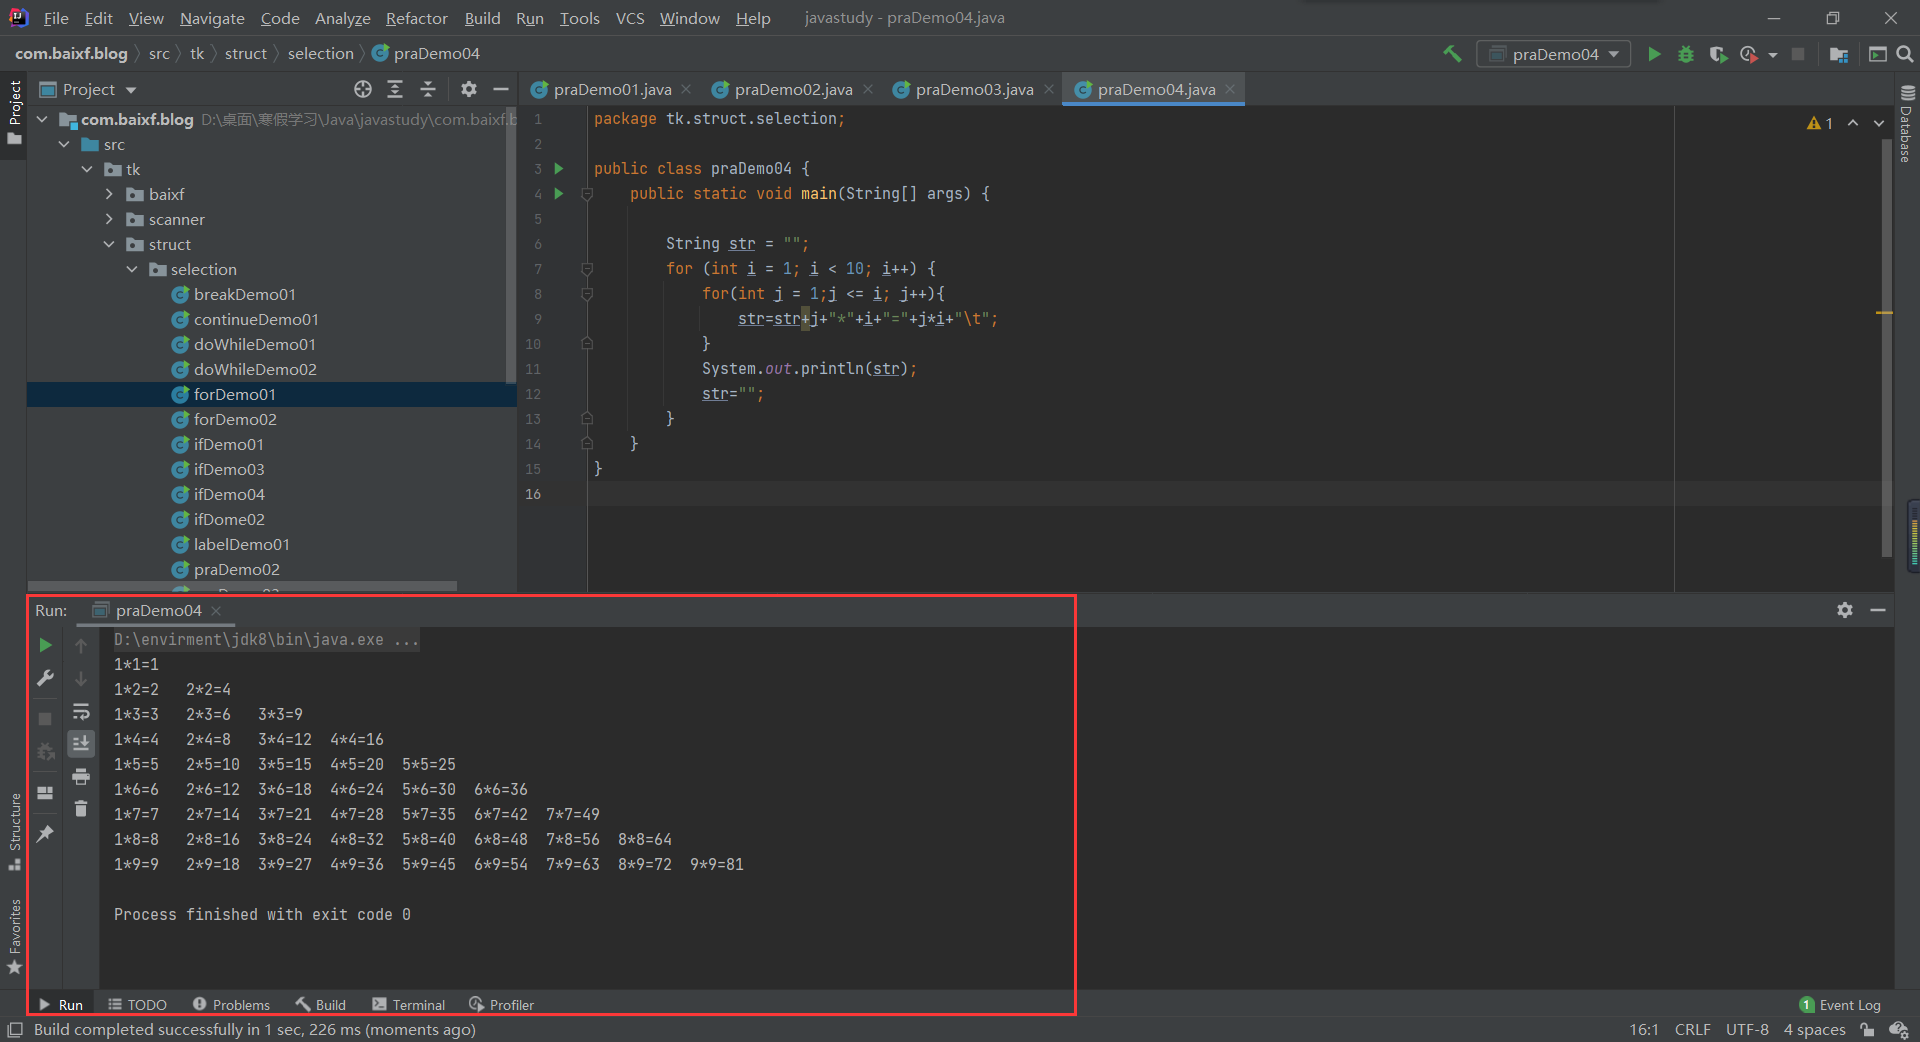Screen dimensions: 1920x1042
Task: Open the Event Log button
Action: click(x=1840, y=1004)
